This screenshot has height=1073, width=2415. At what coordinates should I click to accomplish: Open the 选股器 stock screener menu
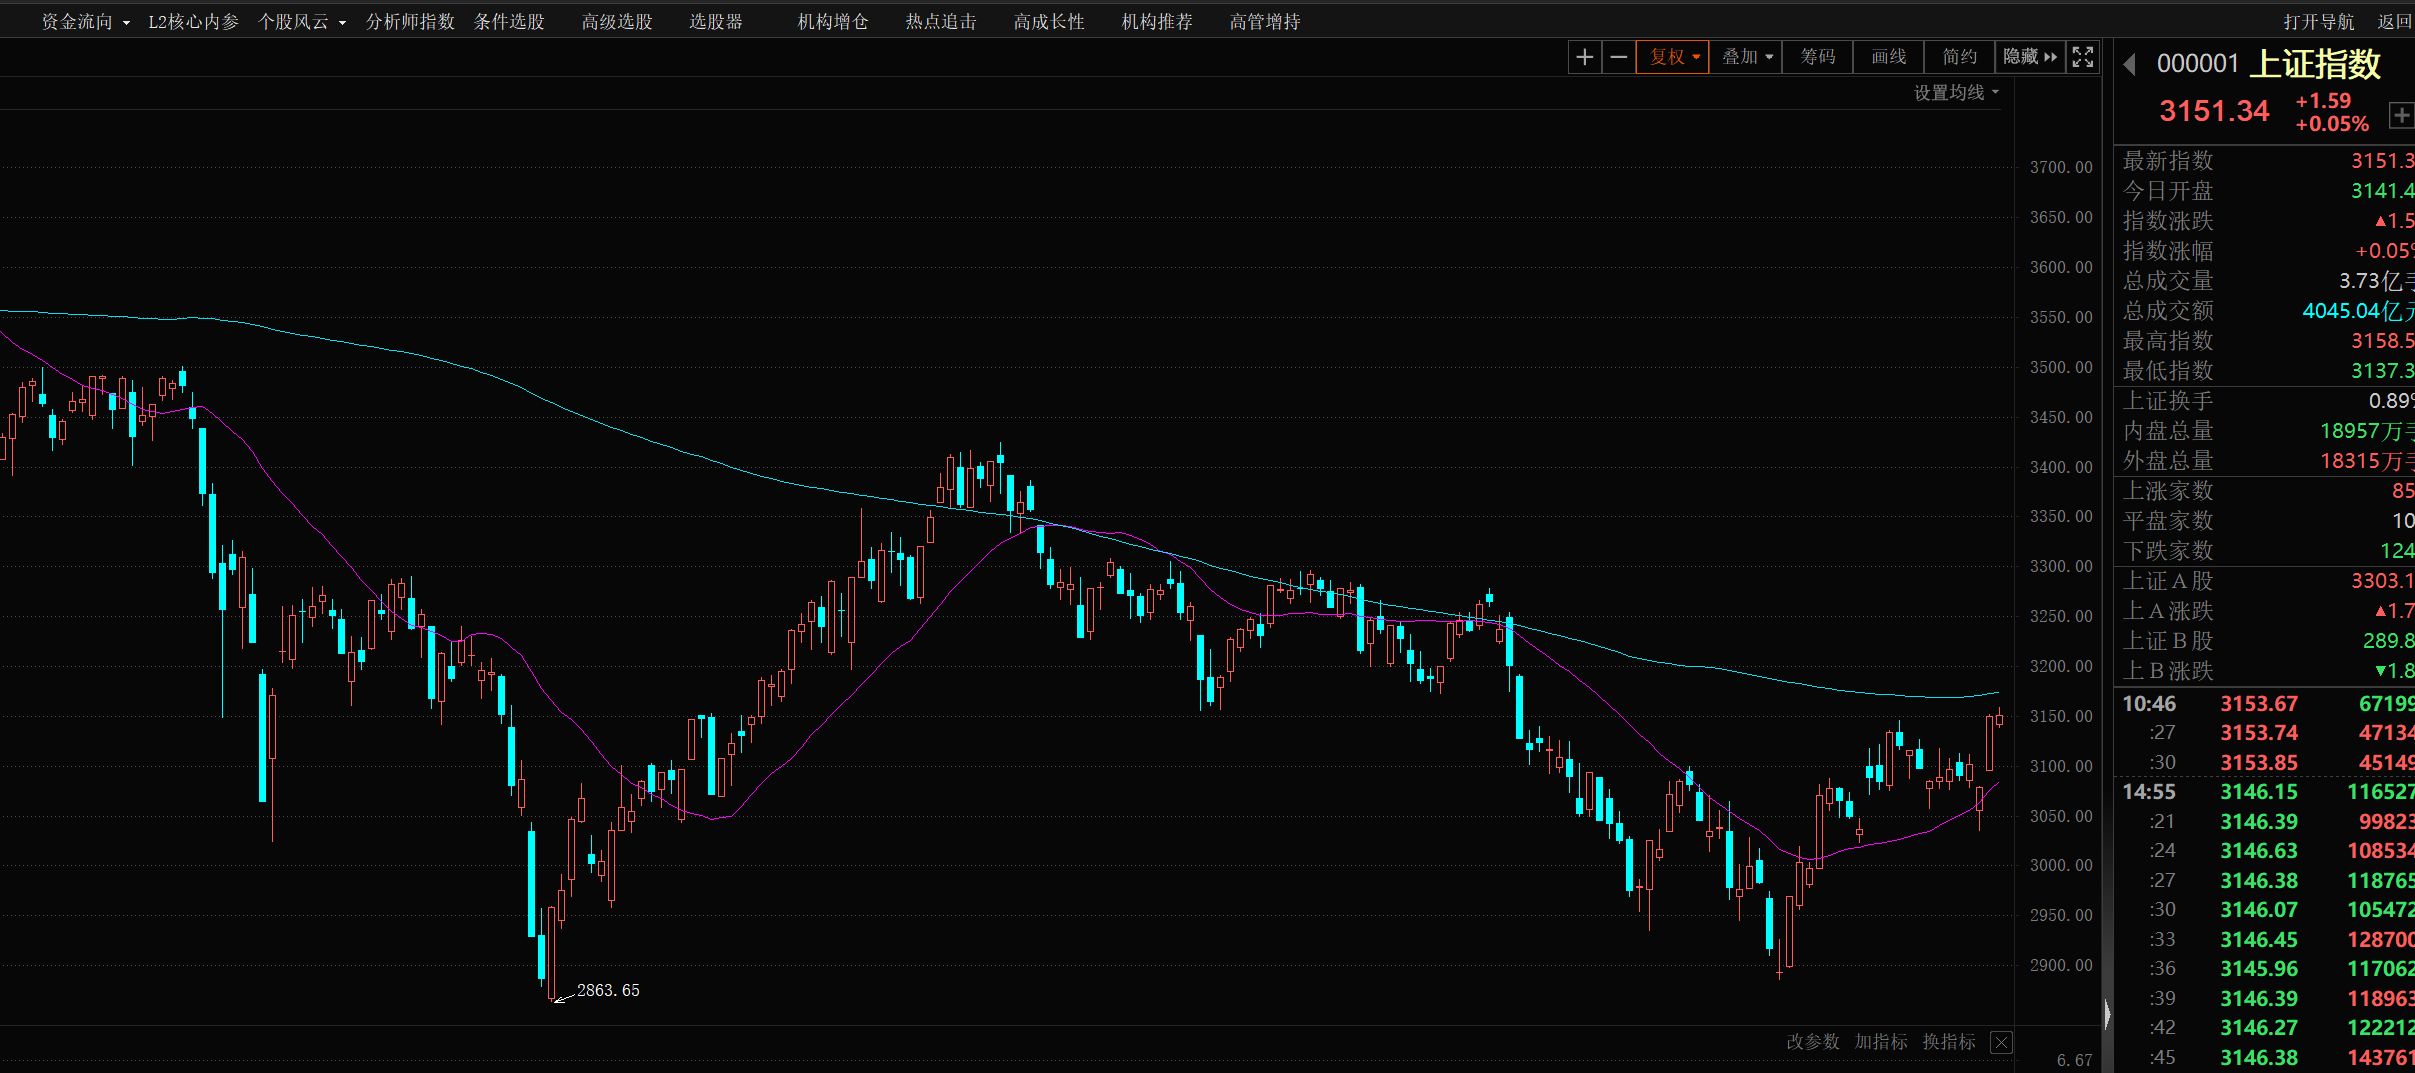(x=715, y=22)
